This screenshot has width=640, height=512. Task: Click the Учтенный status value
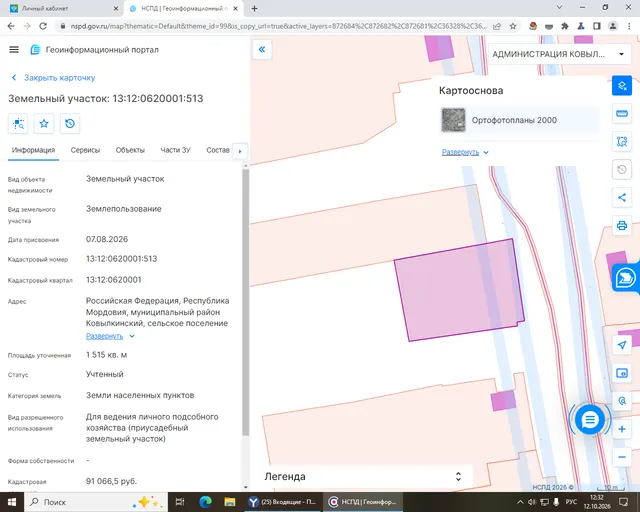[x=104, y=374]
